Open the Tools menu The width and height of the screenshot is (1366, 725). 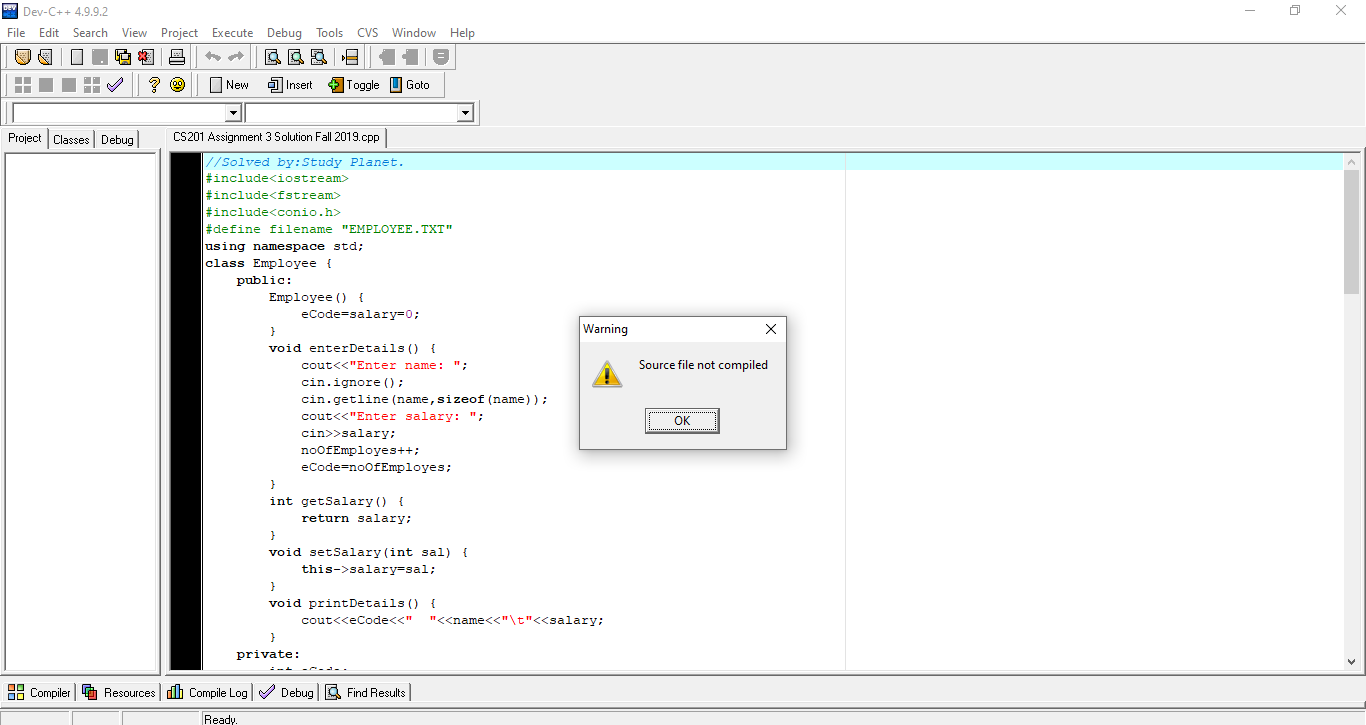(329, 33)
